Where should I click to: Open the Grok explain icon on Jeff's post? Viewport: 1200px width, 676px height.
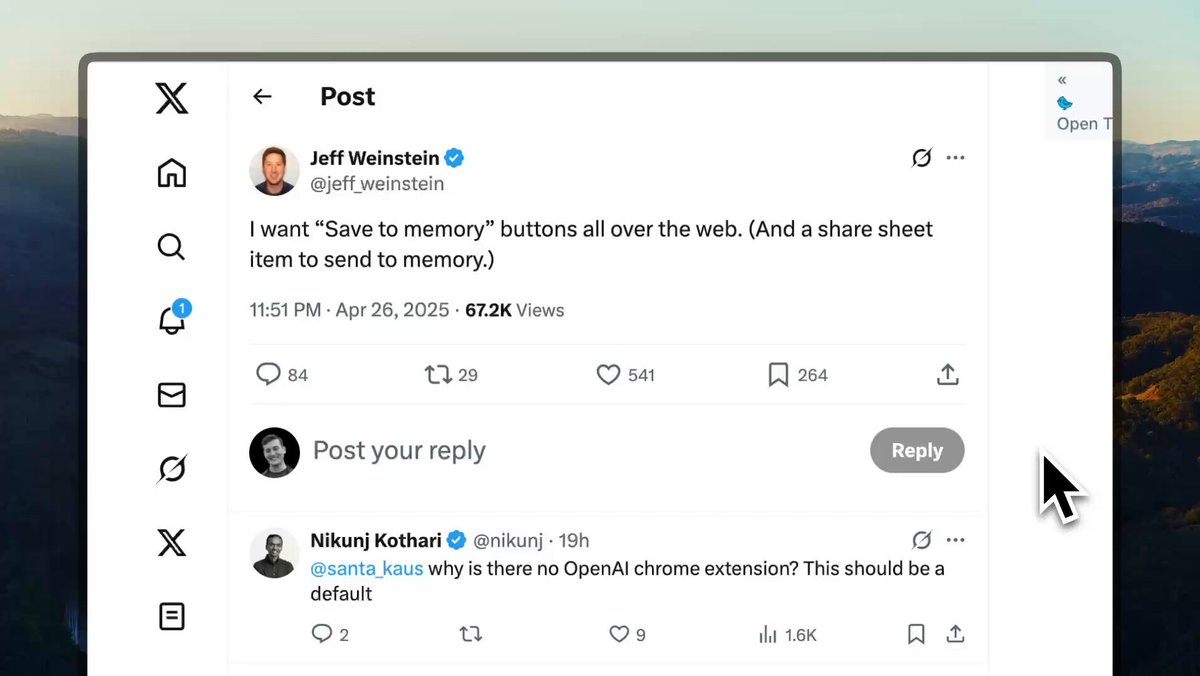coord(922,157)
